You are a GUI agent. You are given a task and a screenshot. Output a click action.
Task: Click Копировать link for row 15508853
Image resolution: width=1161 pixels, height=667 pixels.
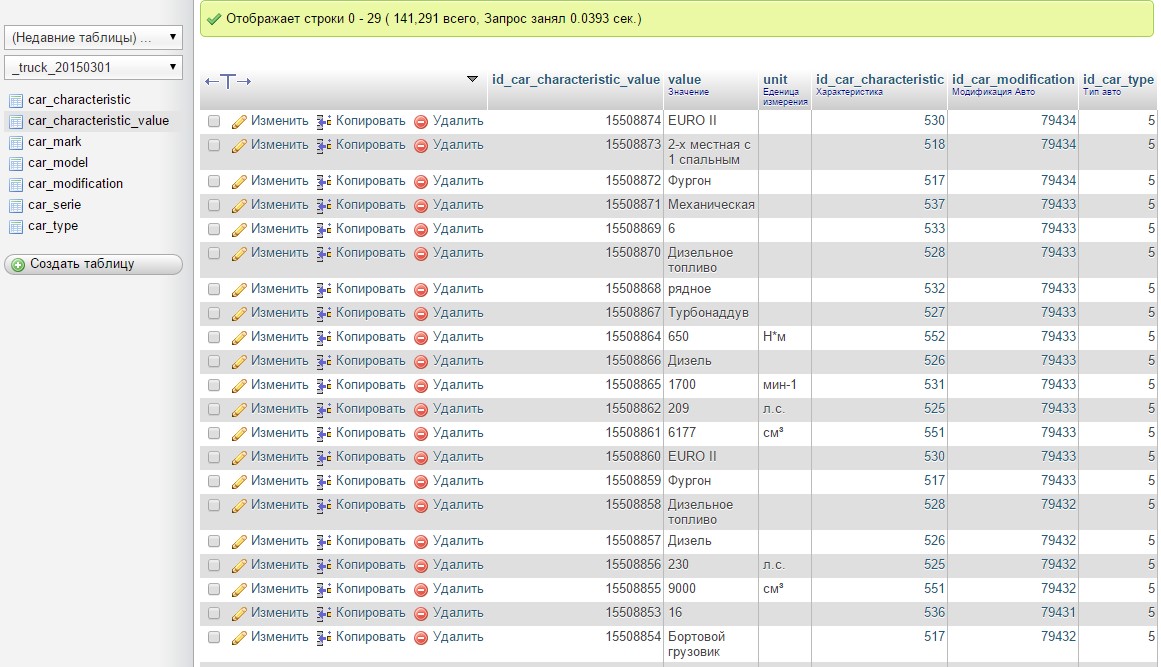[x=370, y=613]
